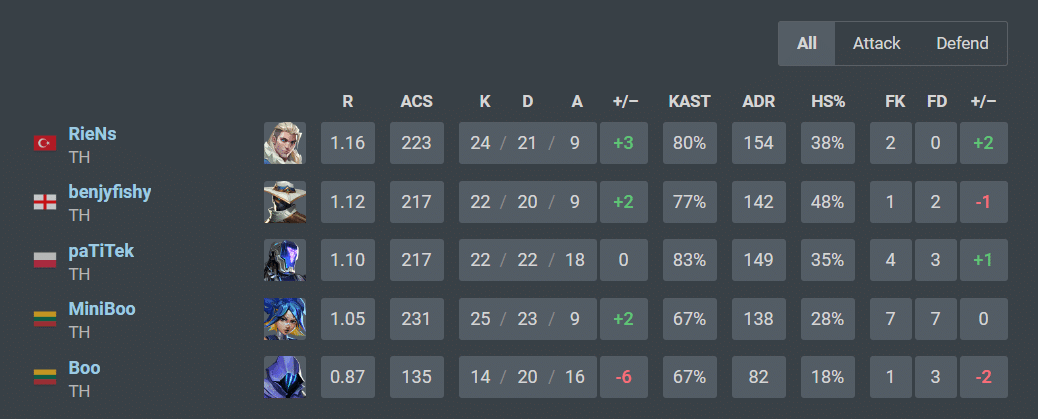
Task: Click benjyfishy's agent portrait icon
Action: pos(285,202)
